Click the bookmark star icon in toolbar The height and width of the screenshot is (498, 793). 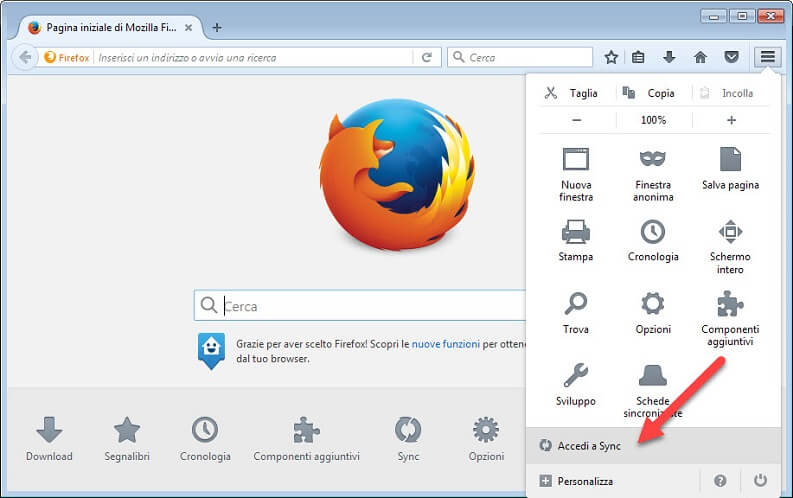pyautogui.click(x=611, y=57)
